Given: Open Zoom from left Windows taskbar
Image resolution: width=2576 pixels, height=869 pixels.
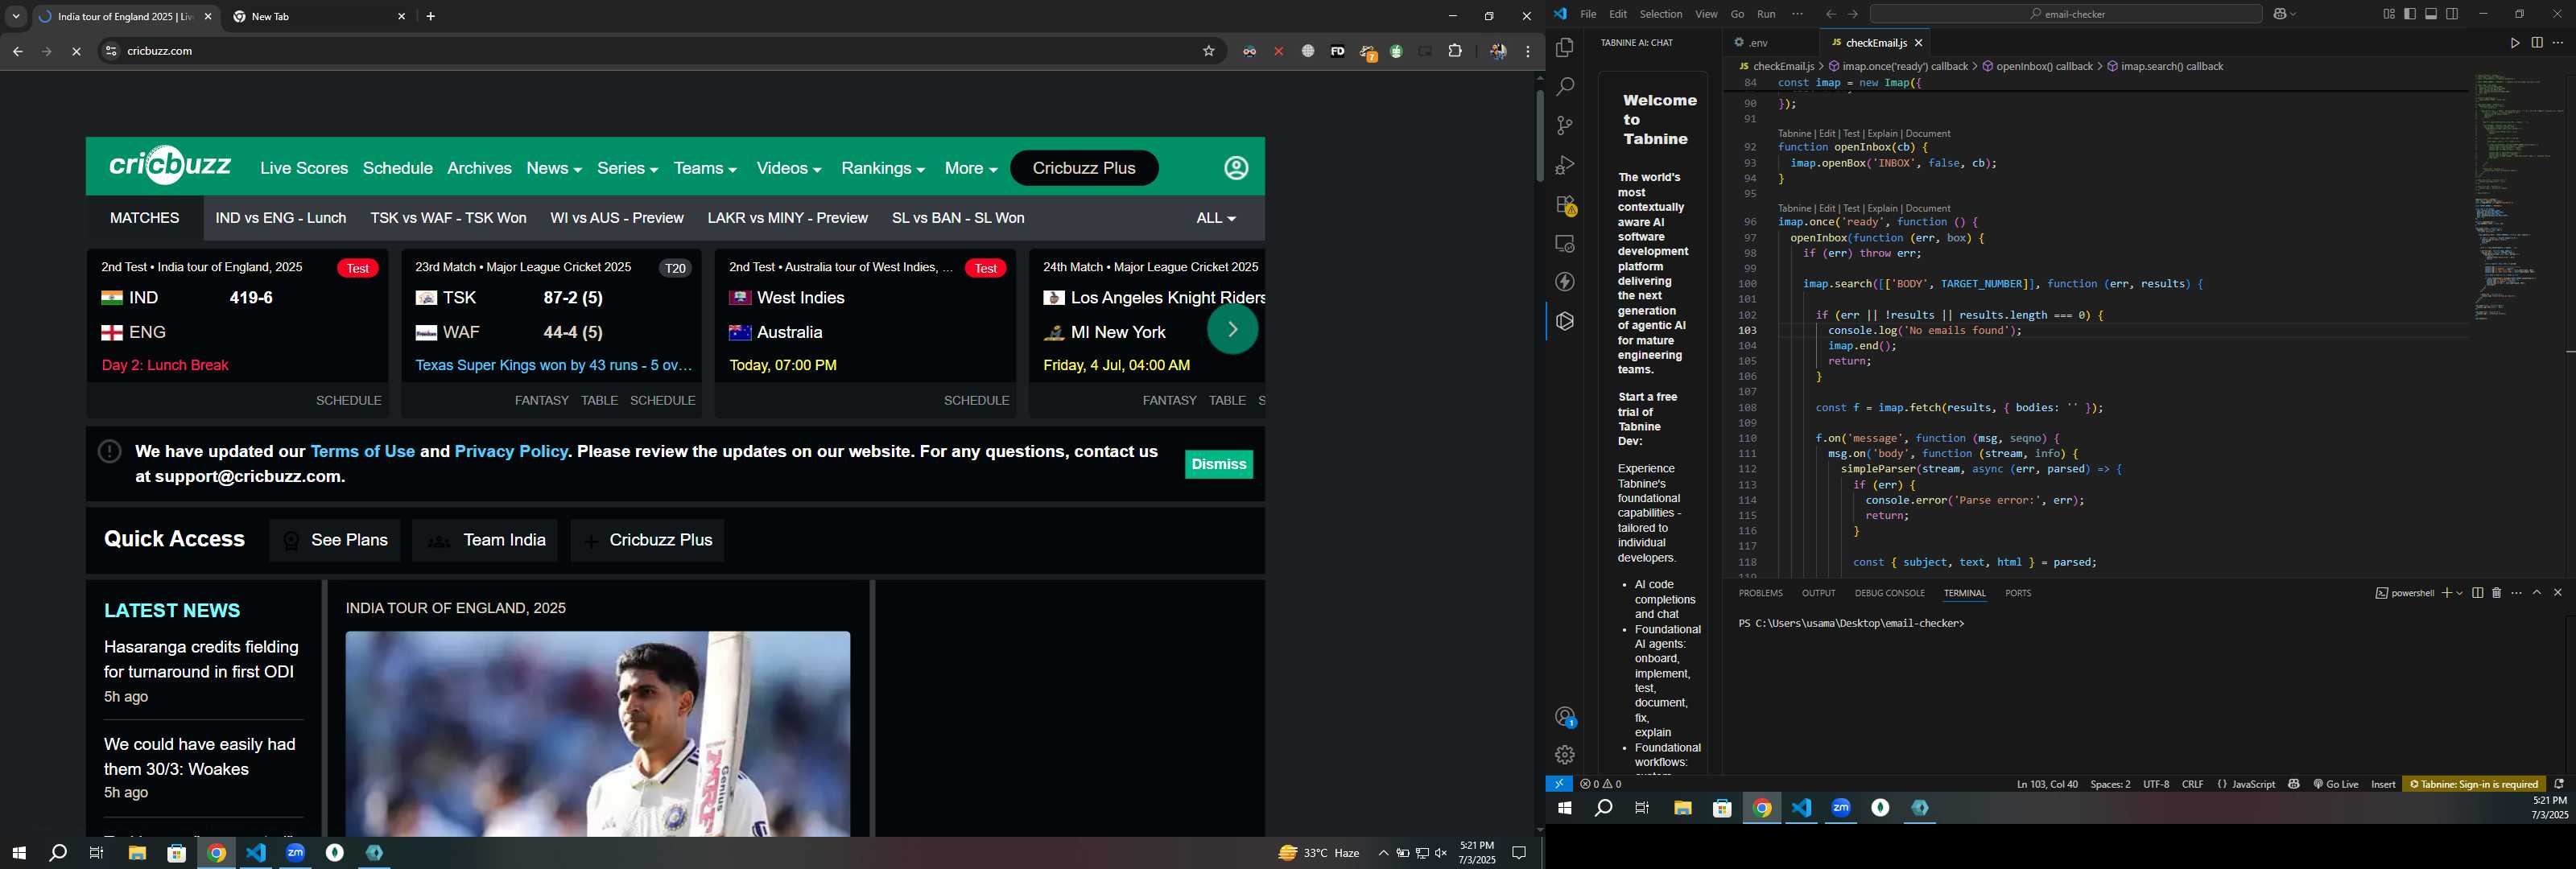Looking at the screenshot, I should (296, 853).
